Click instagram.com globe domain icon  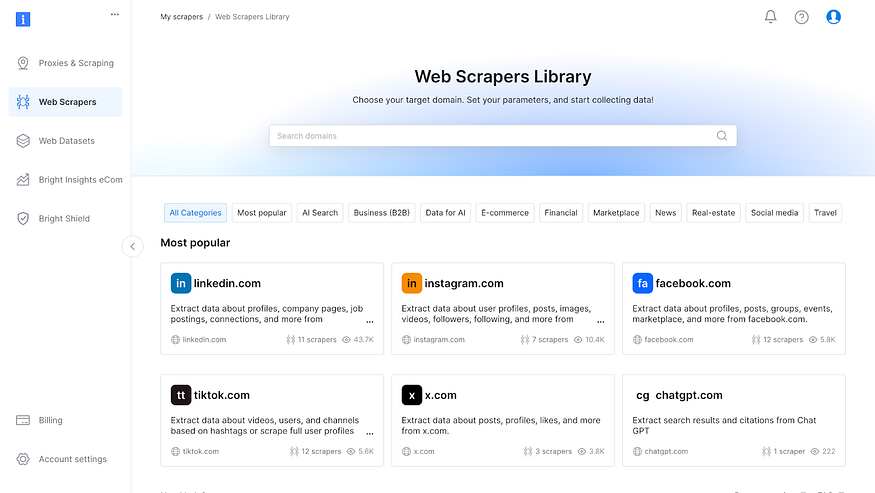click(x=406, y=339)
